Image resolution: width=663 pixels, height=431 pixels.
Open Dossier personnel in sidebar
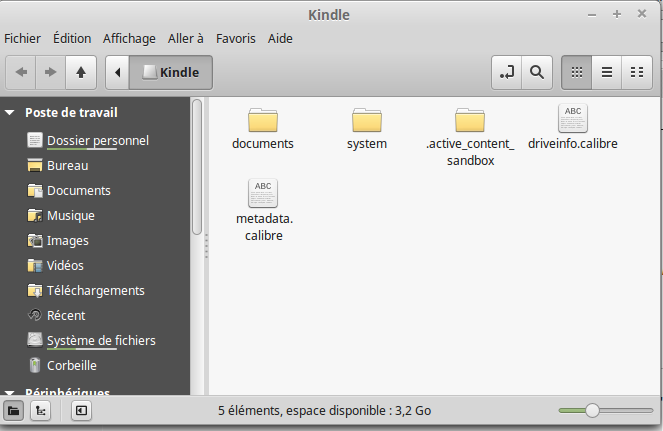[97, 140]
